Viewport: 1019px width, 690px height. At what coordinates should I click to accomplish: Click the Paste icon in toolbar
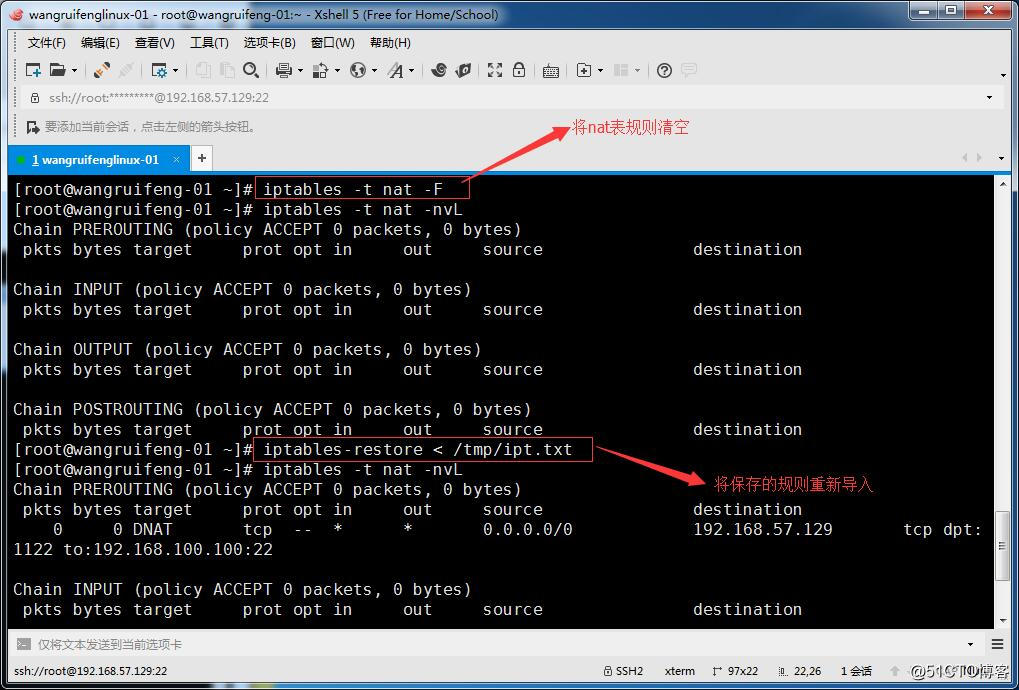tap(227, 70)
